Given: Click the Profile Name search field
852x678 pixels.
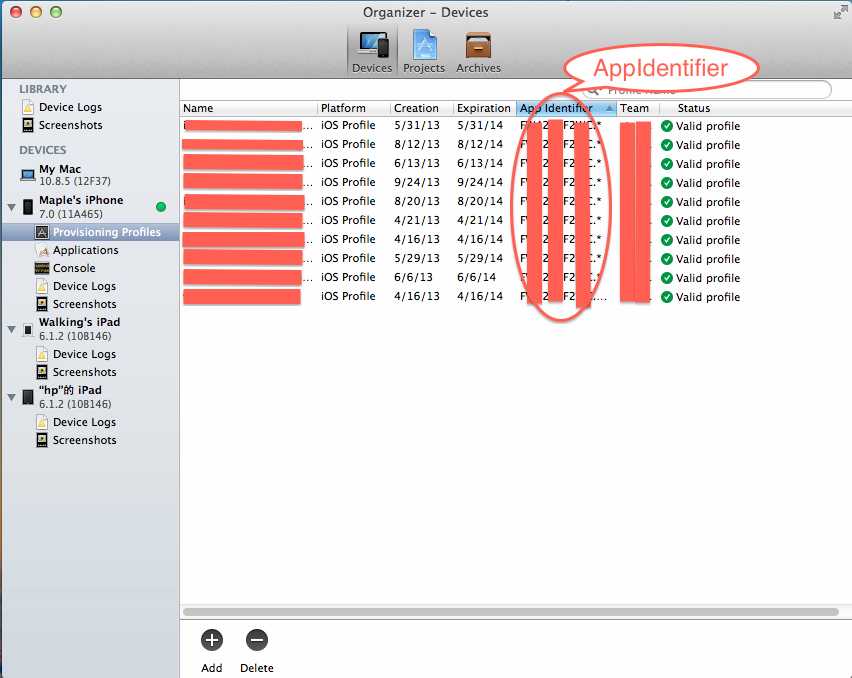Looking at the screenshot, I should tap(706, 90).
